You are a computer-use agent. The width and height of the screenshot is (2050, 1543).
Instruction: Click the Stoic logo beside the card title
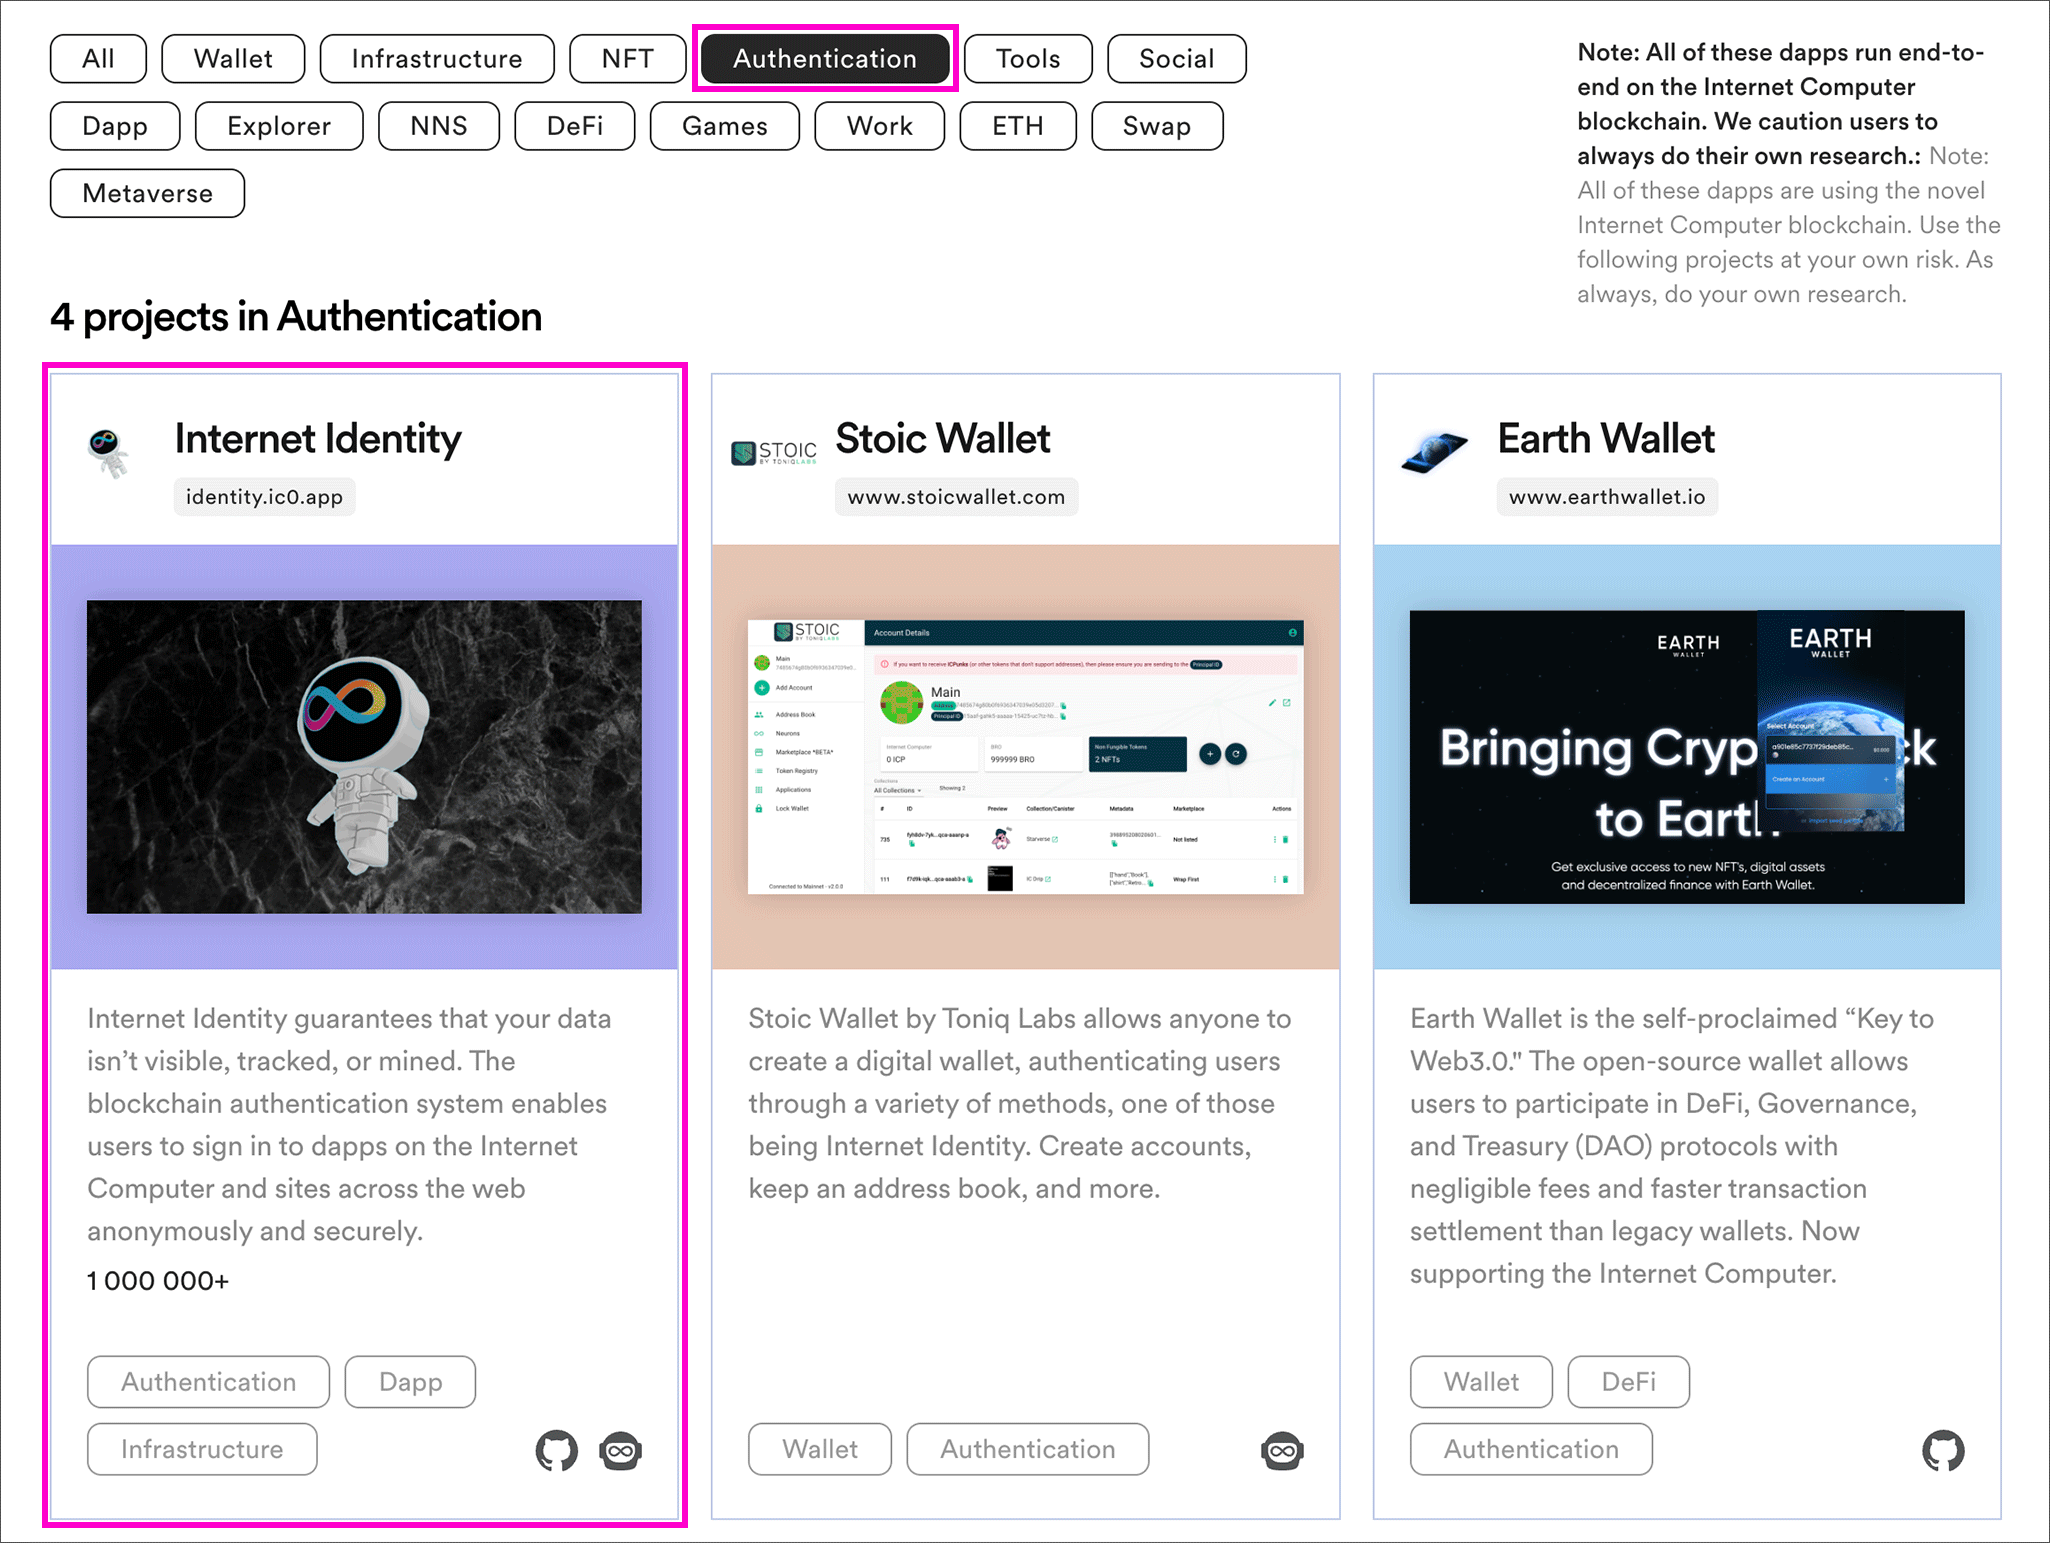774,453
